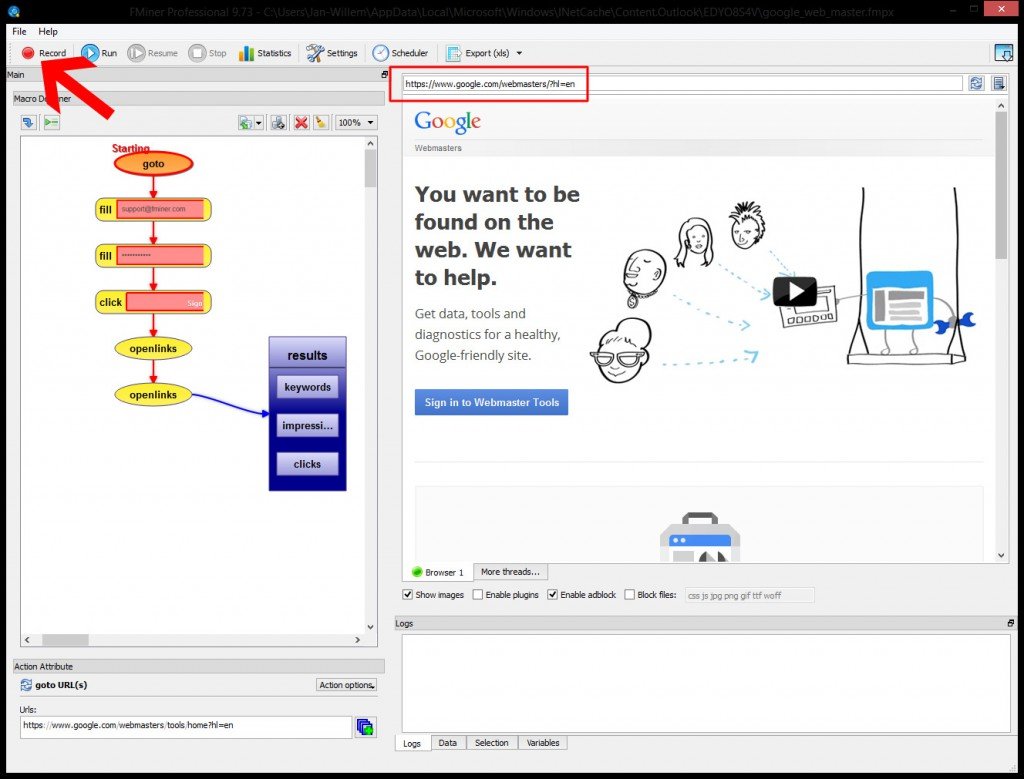Open the File menu

point(19,32)
